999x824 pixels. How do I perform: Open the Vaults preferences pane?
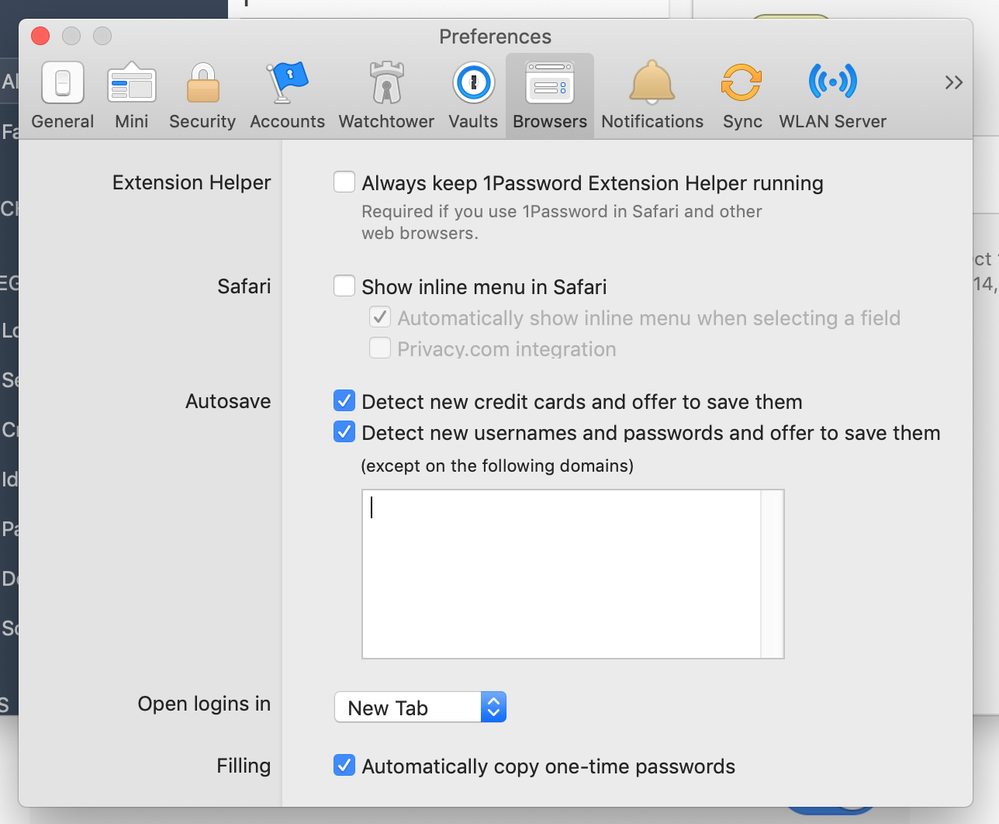(x=473, y=96)
